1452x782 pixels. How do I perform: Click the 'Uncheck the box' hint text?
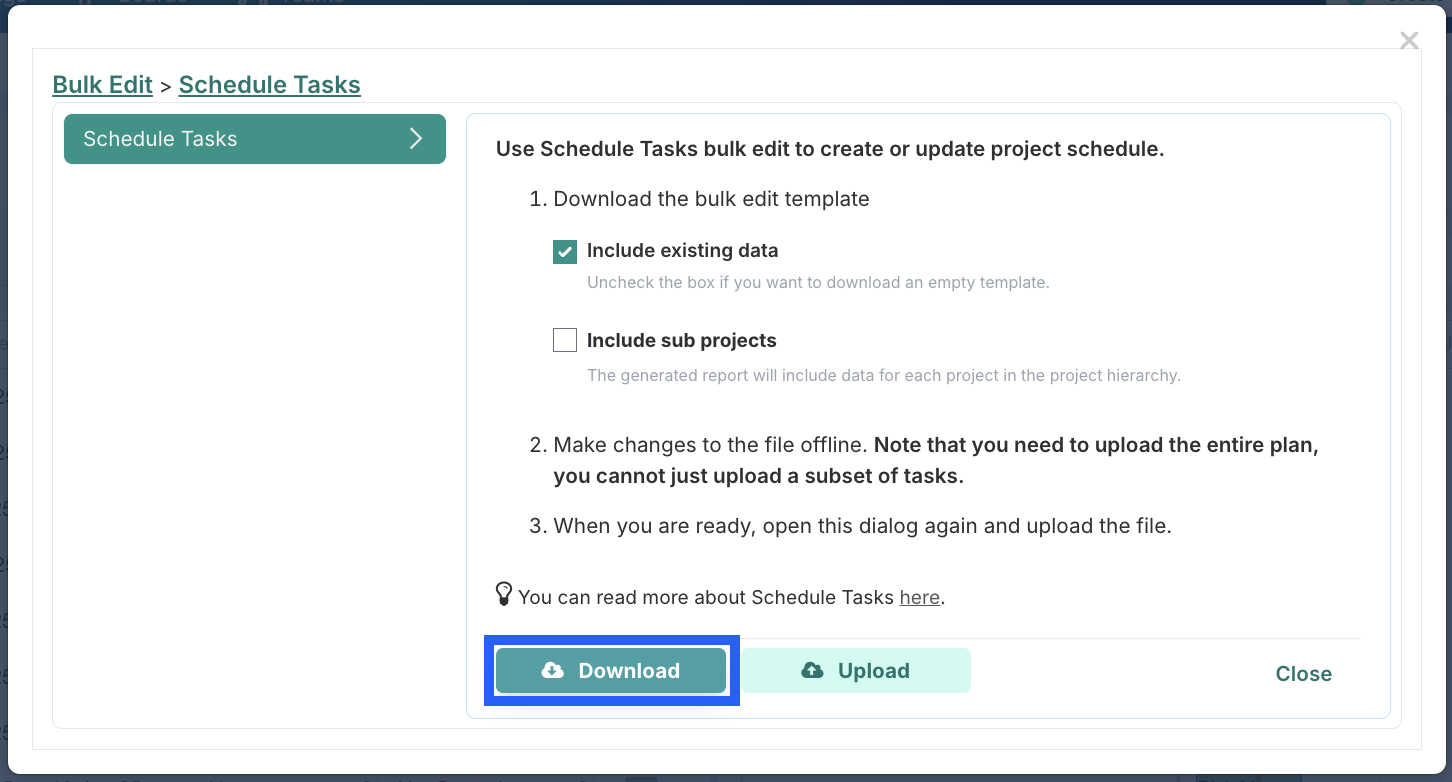pyautogui.click(x=818, y=282)
